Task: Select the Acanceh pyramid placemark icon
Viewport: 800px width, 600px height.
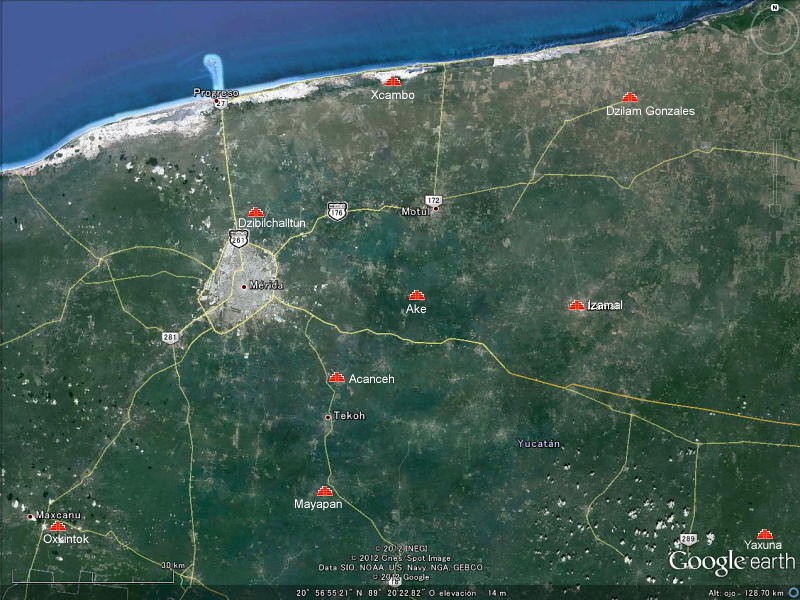Action: pyautogui.click(x=336, y=378)
